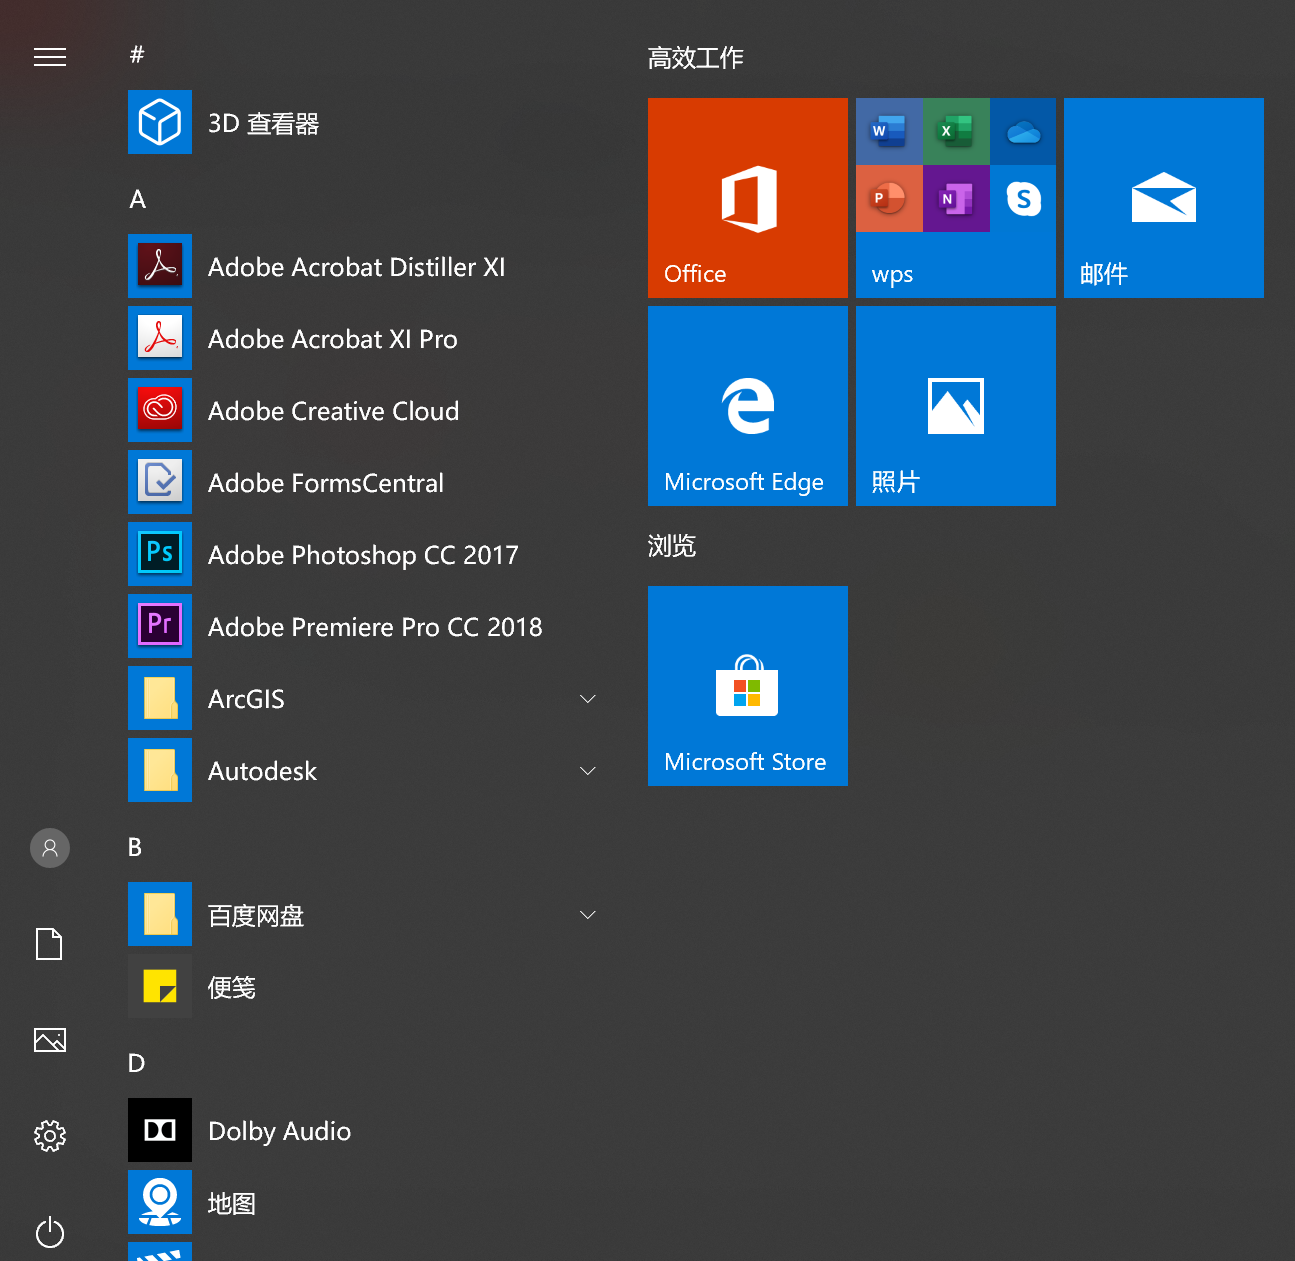The image size is (1295, 1261).
Task: Click the Skype icon in wps tile
Action: click(x=1023, y=198)
